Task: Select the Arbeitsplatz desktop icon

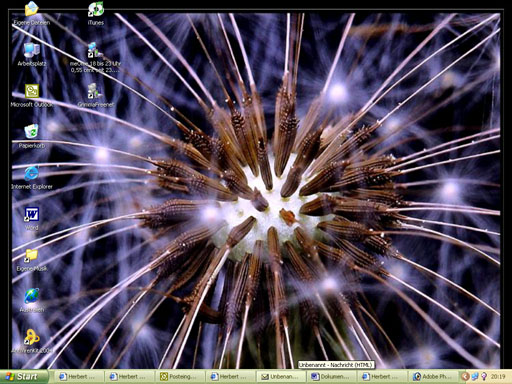Action: [32, 54]
